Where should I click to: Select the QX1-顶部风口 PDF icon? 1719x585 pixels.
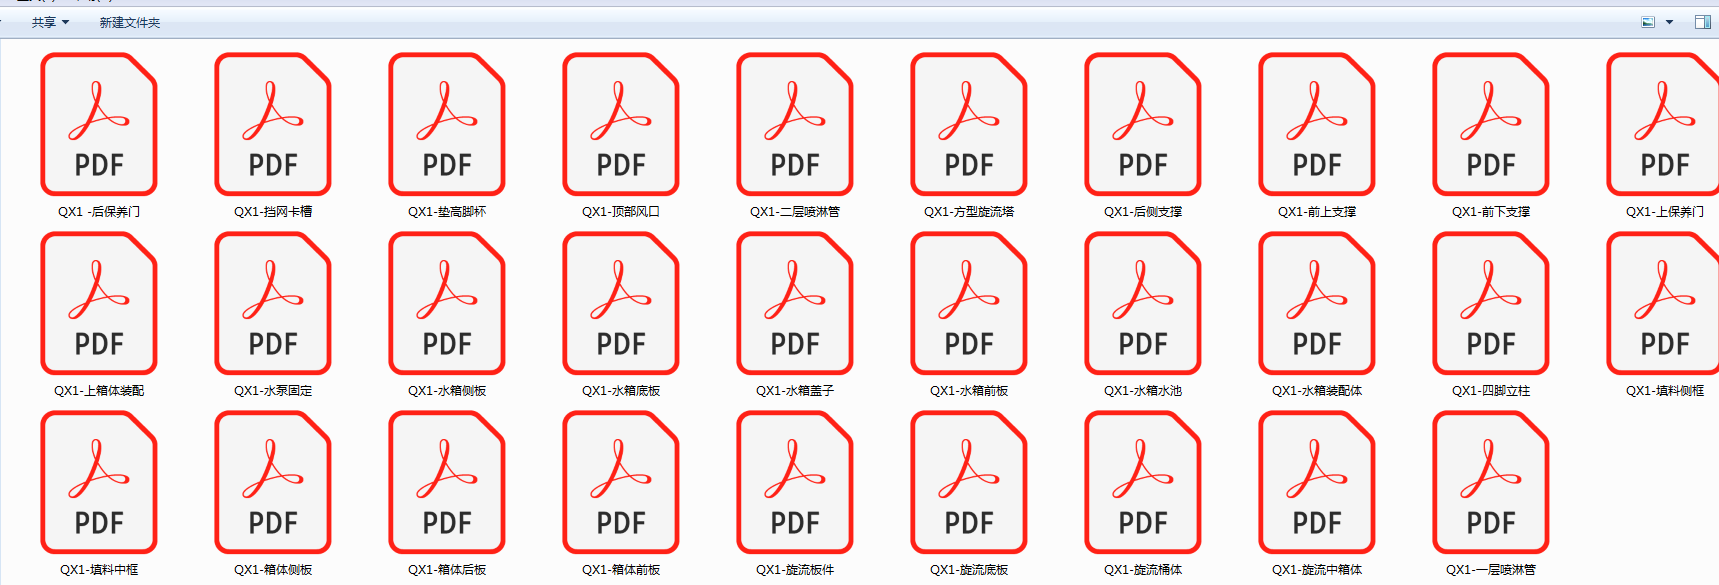621,124
